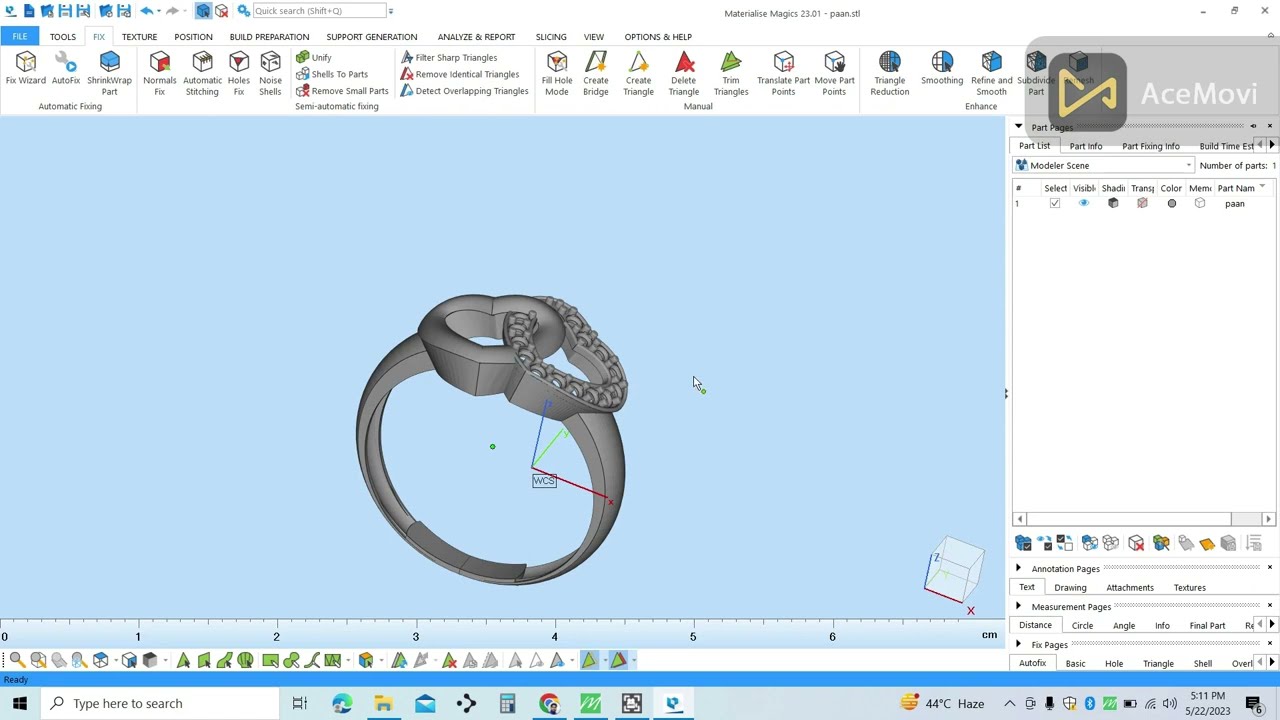
Task: Open BUILD PREPARATION tab
Action: click(269, 37)
